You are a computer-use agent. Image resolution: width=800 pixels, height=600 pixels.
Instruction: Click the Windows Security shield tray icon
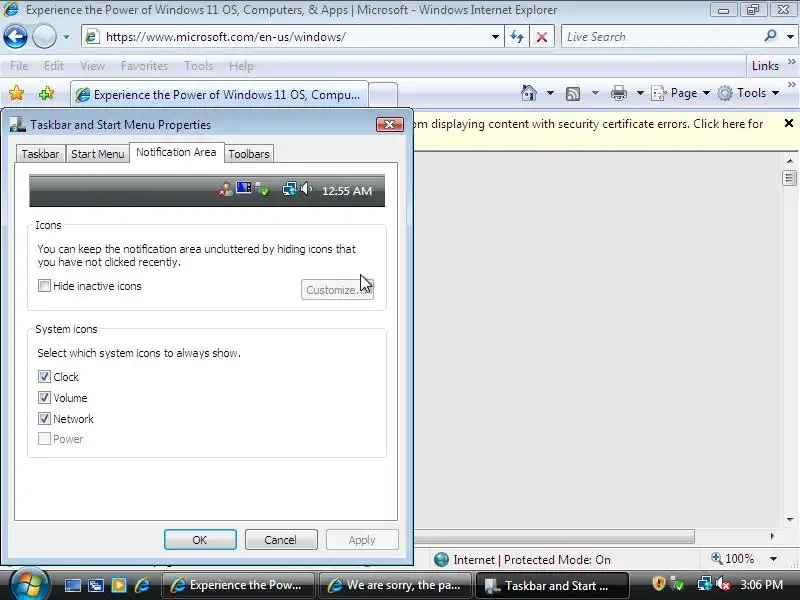(659, 583)
